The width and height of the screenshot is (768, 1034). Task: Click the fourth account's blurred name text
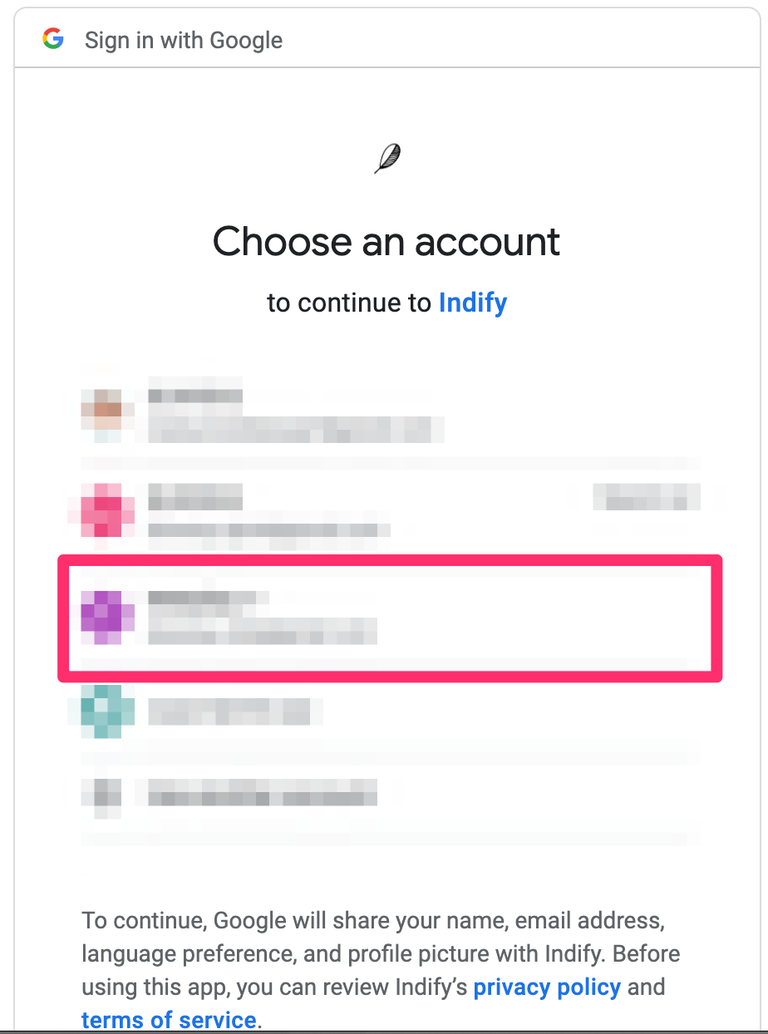pyautogui.click(x=229, y=712)
